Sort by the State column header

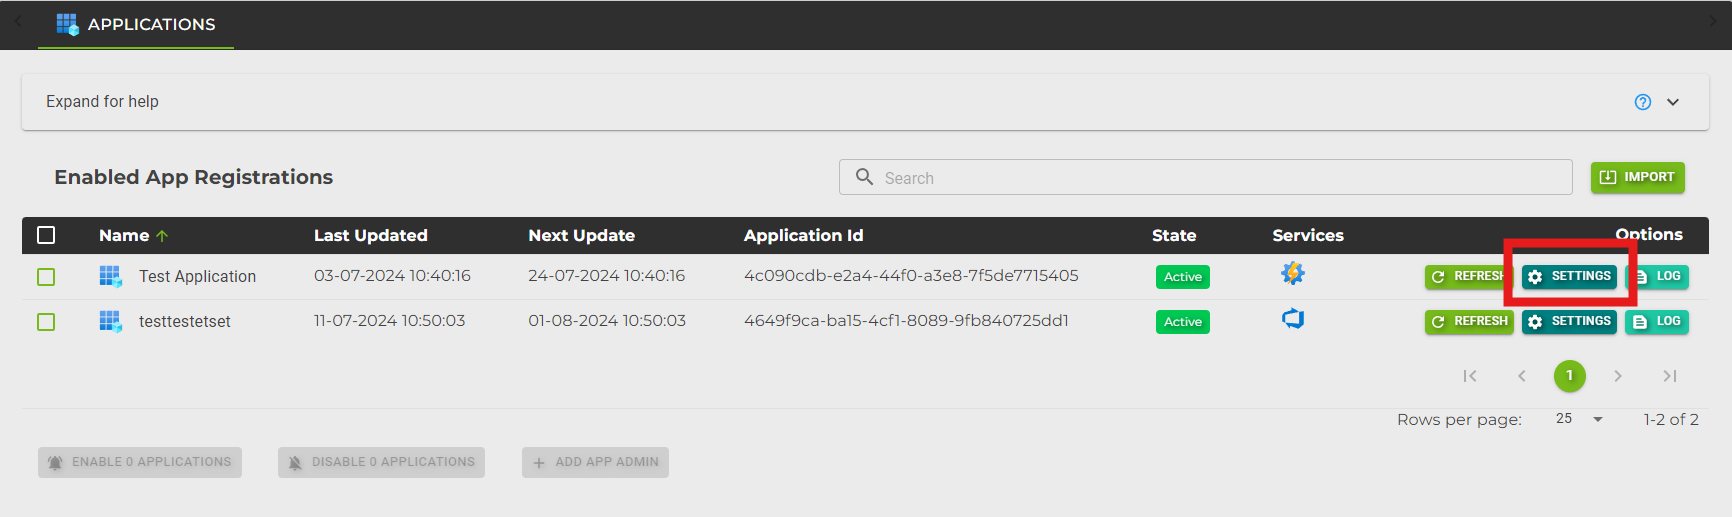1174,235
